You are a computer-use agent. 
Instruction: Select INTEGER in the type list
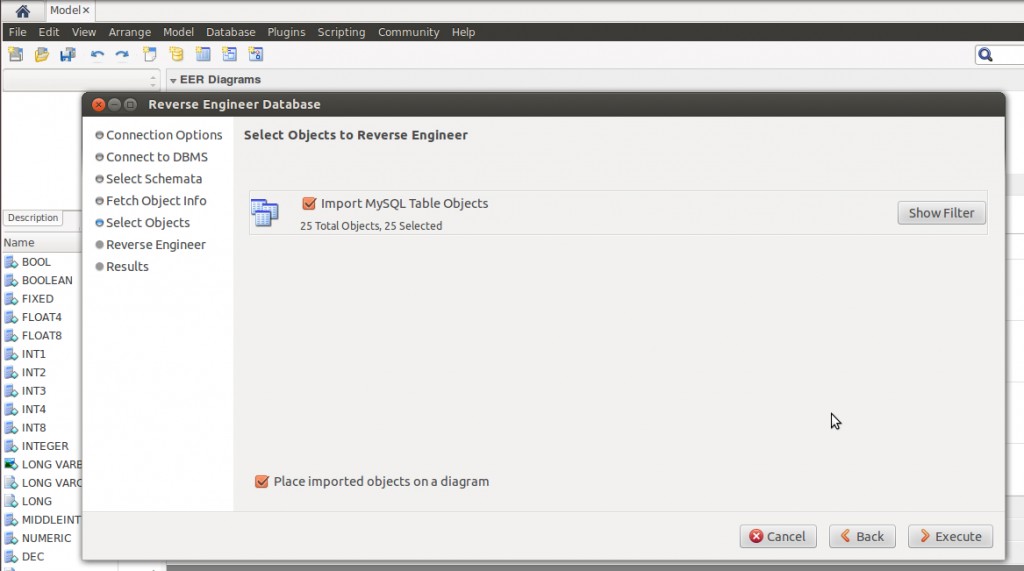tap(44, 446)
